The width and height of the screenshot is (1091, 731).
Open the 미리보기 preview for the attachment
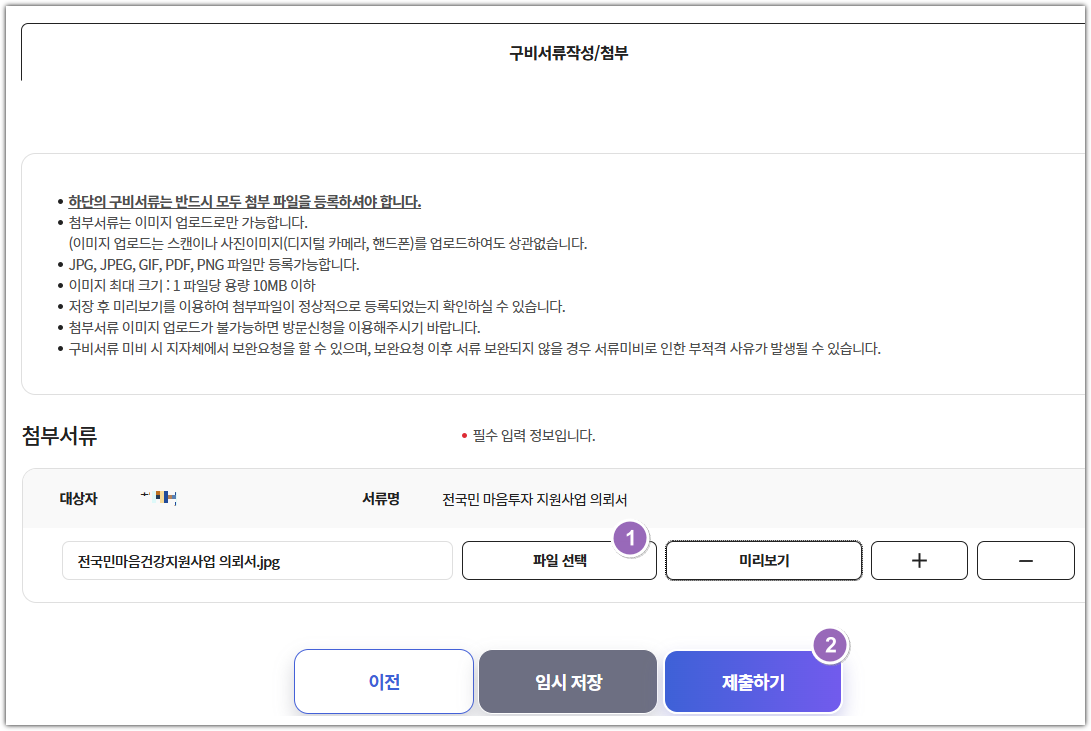pos(763,560)
